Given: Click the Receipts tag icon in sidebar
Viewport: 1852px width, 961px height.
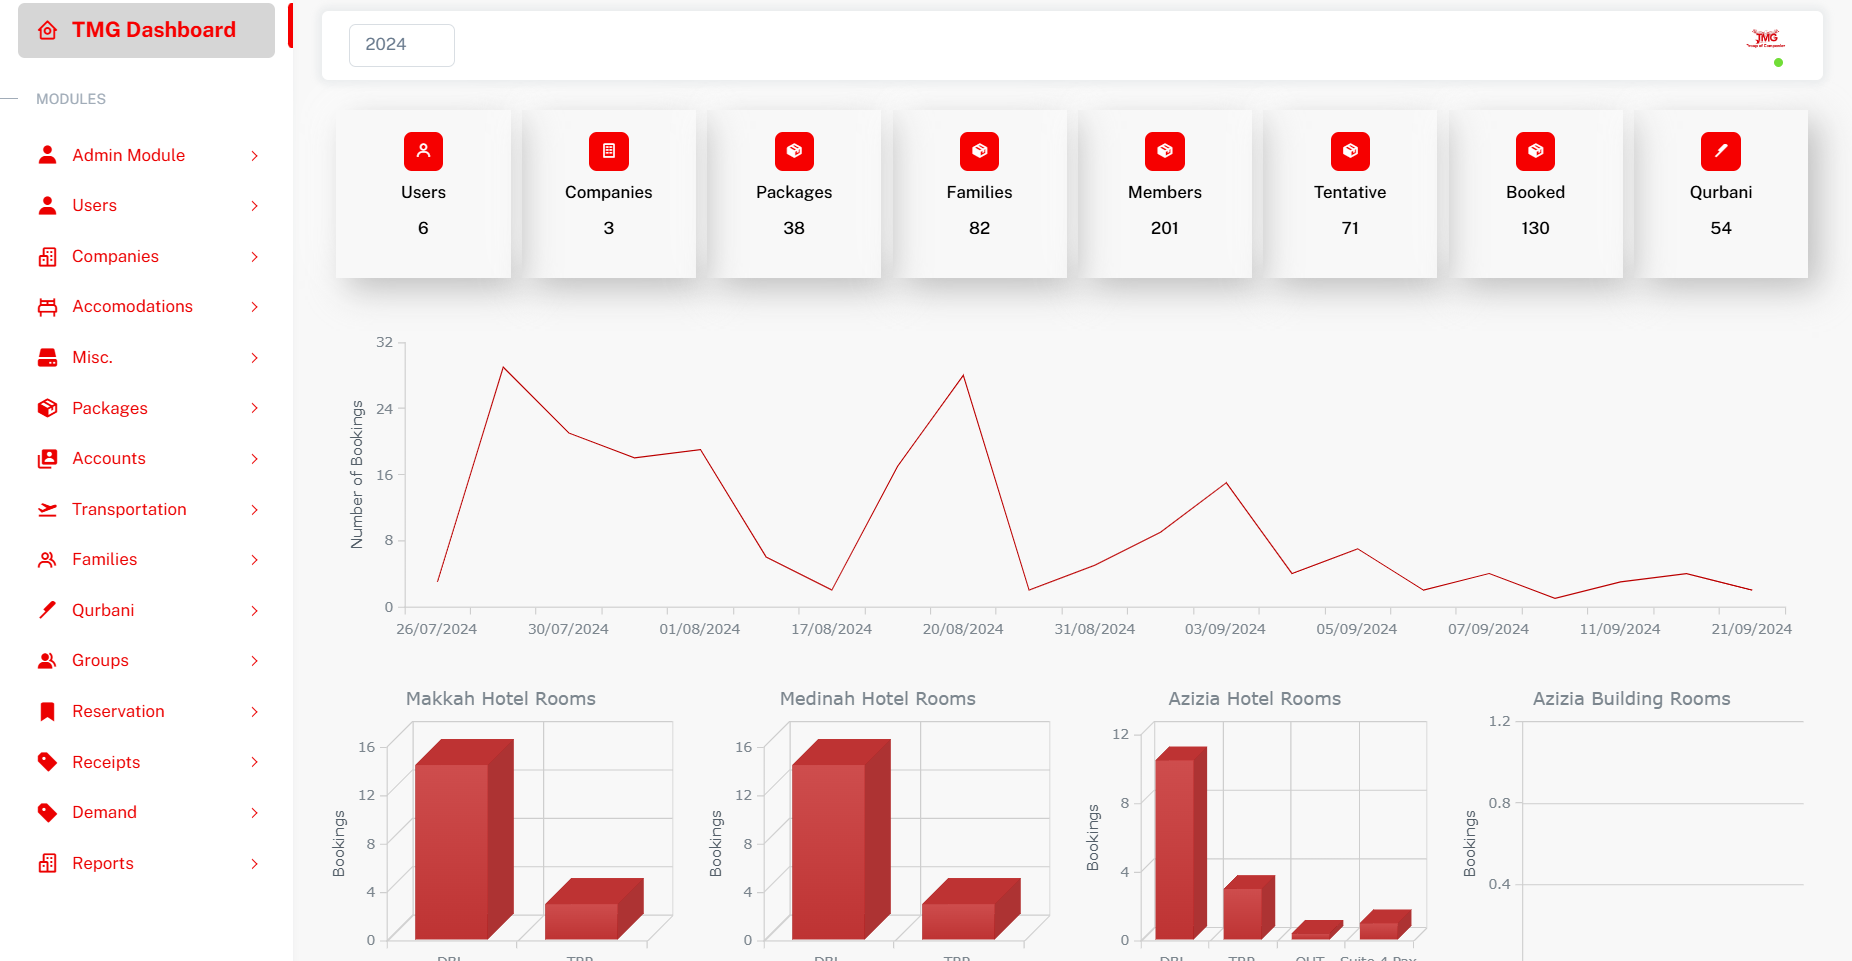Looking at the screenshot, I should (47, 762).
